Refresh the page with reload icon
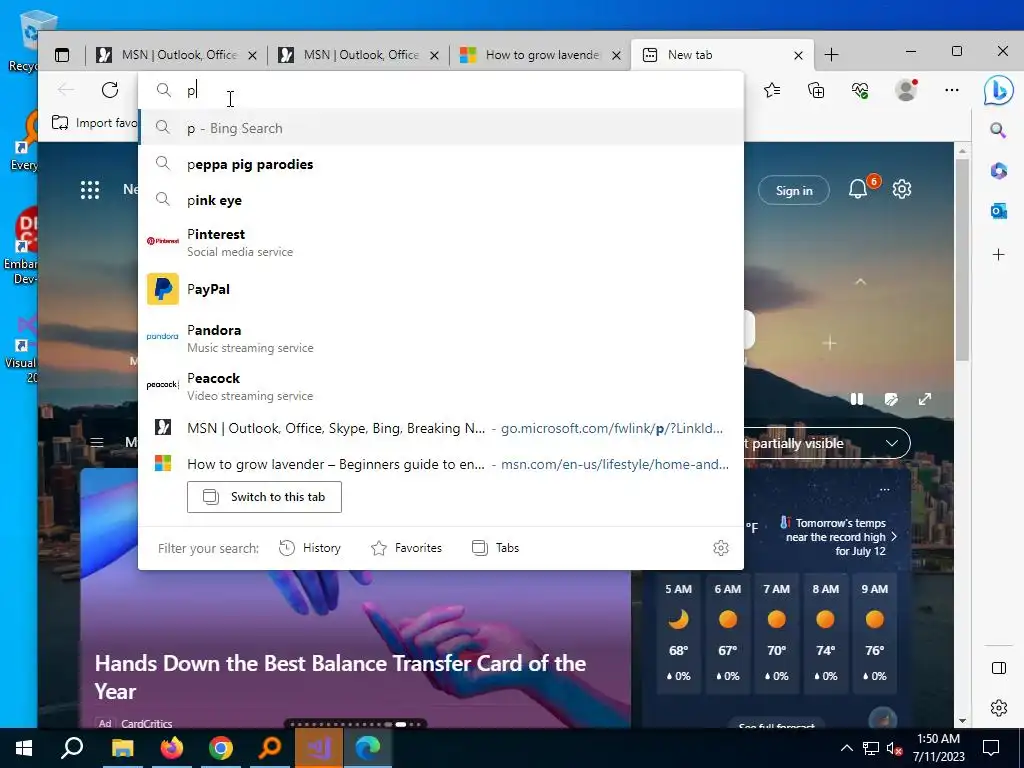1024x768 pixels. tap(110, 90)
